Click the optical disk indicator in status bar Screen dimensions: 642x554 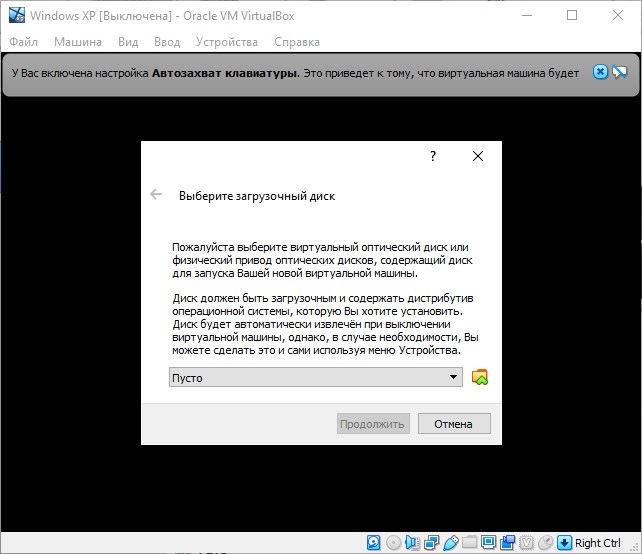click(393, 543)
